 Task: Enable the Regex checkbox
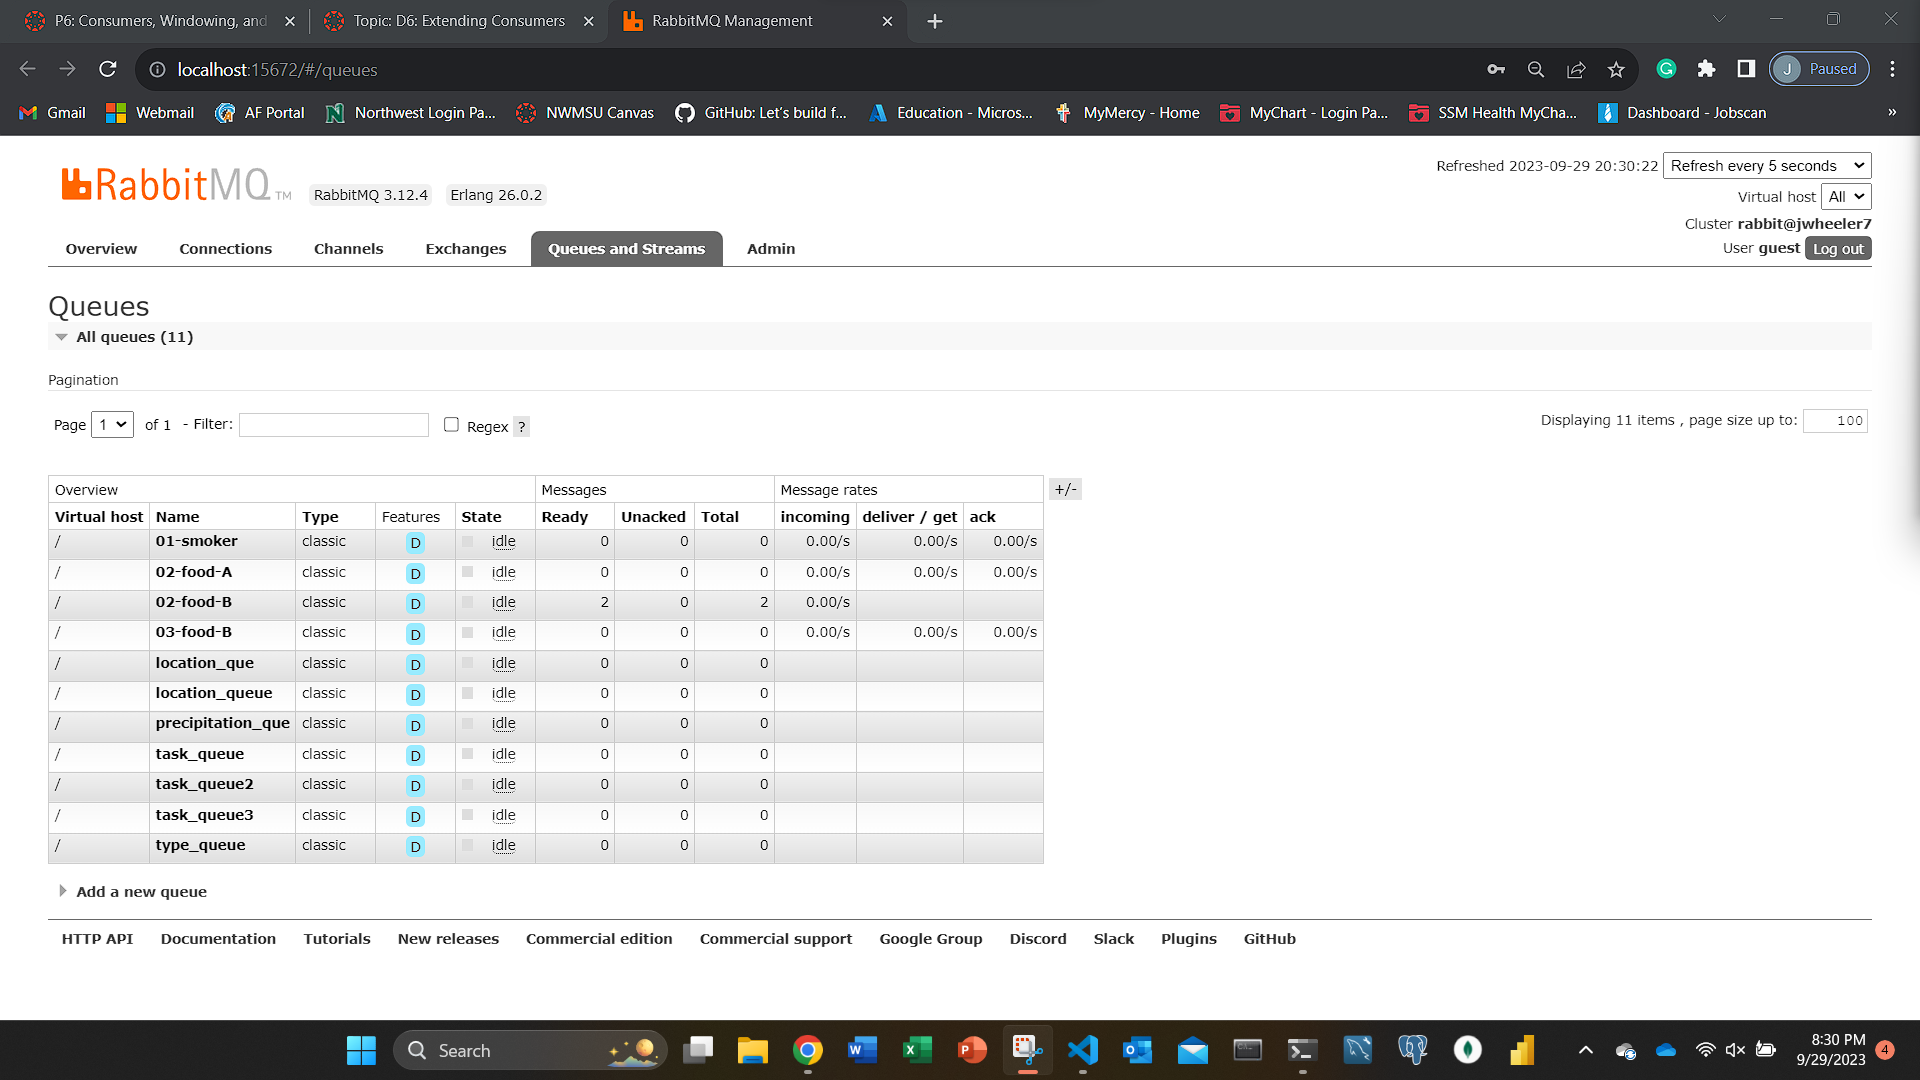click(451, 425)
